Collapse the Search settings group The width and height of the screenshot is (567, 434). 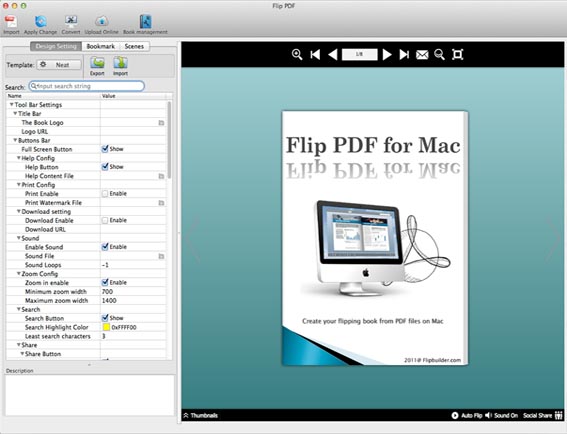tap(19, 309)
